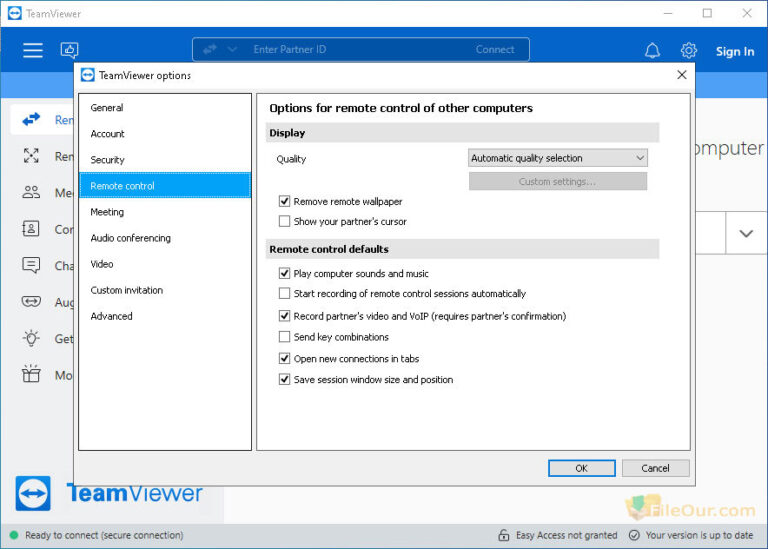Expand the connection mode dropdown chevron
This screenshot has width=768, height=549.
[x=232, y=49]
